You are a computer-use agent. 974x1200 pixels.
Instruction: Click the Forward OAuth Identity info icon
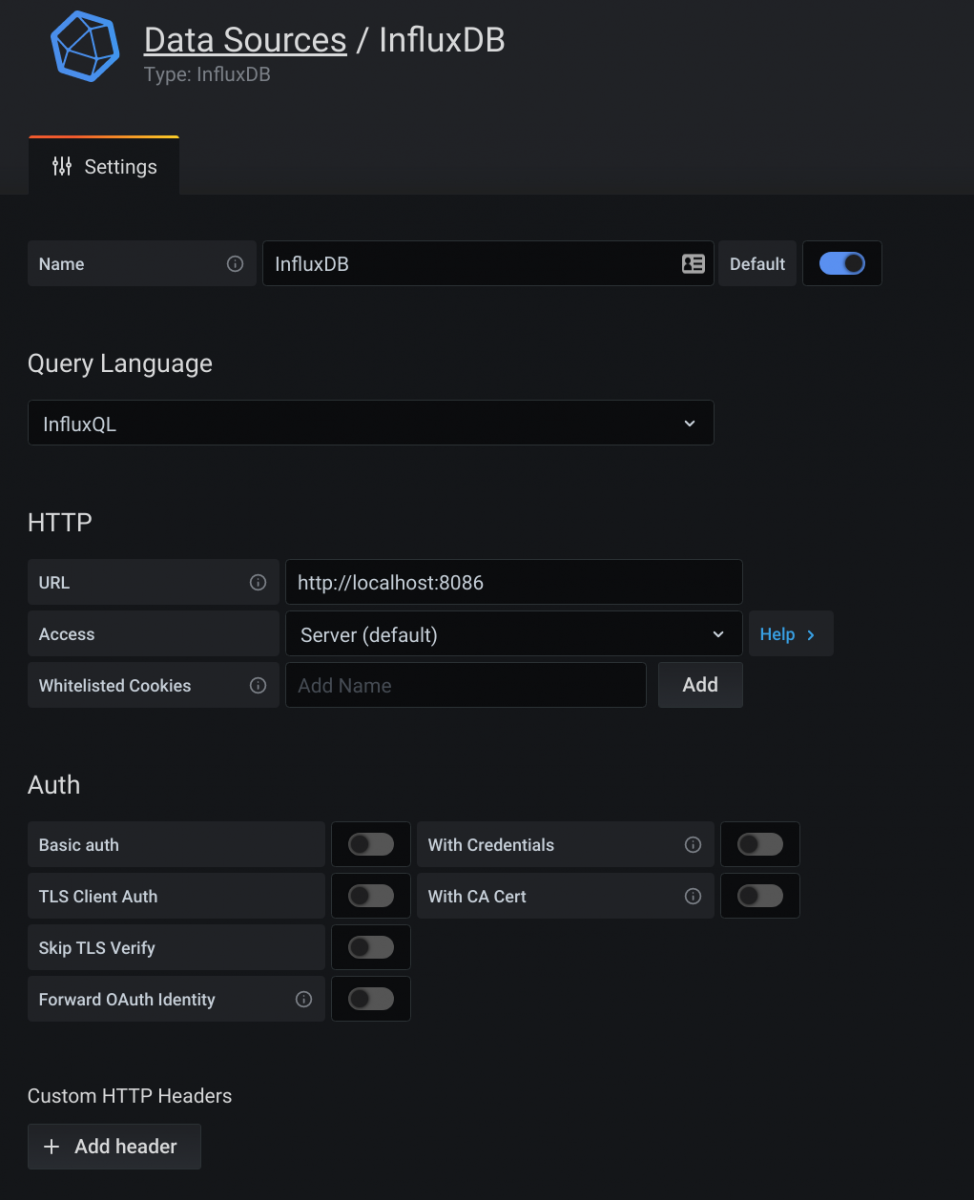(304, 999)
